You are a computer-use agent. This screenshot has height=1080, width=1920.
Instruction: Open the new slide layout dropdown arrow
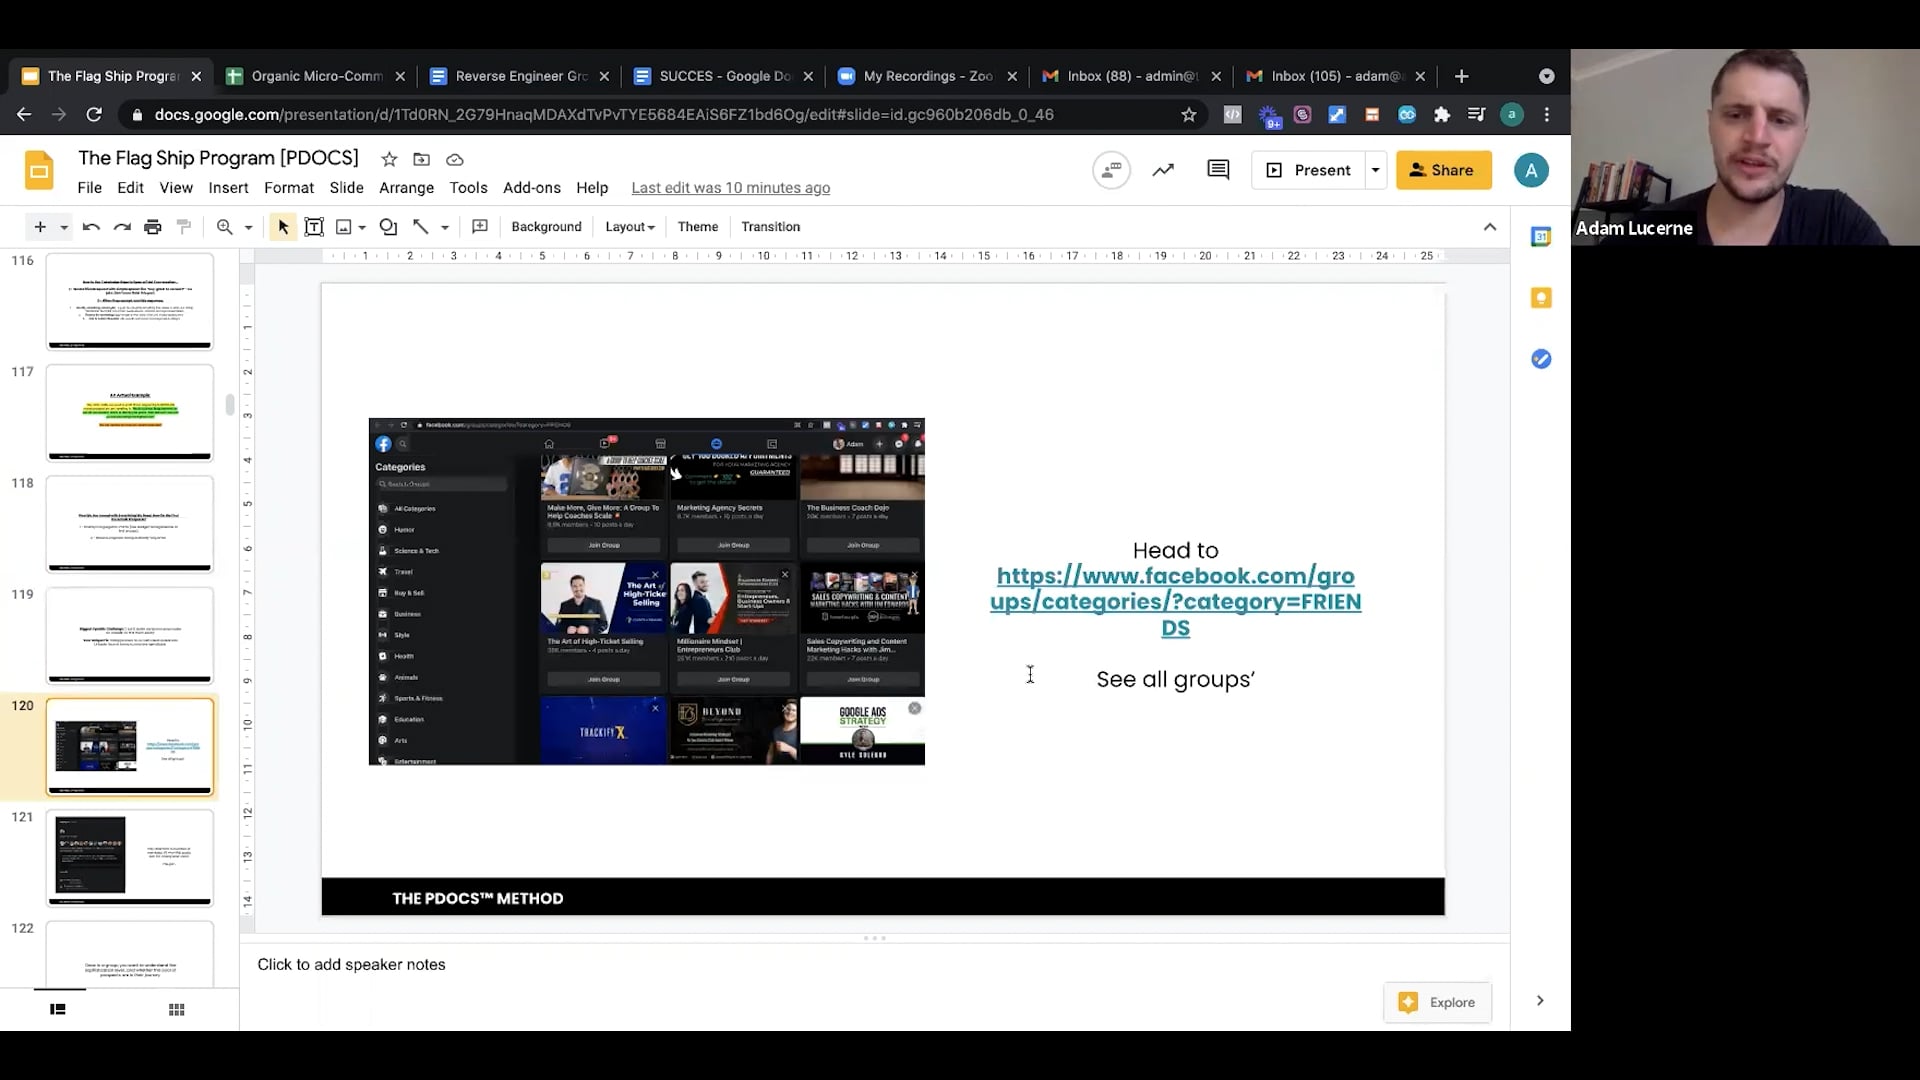point(64,227)
